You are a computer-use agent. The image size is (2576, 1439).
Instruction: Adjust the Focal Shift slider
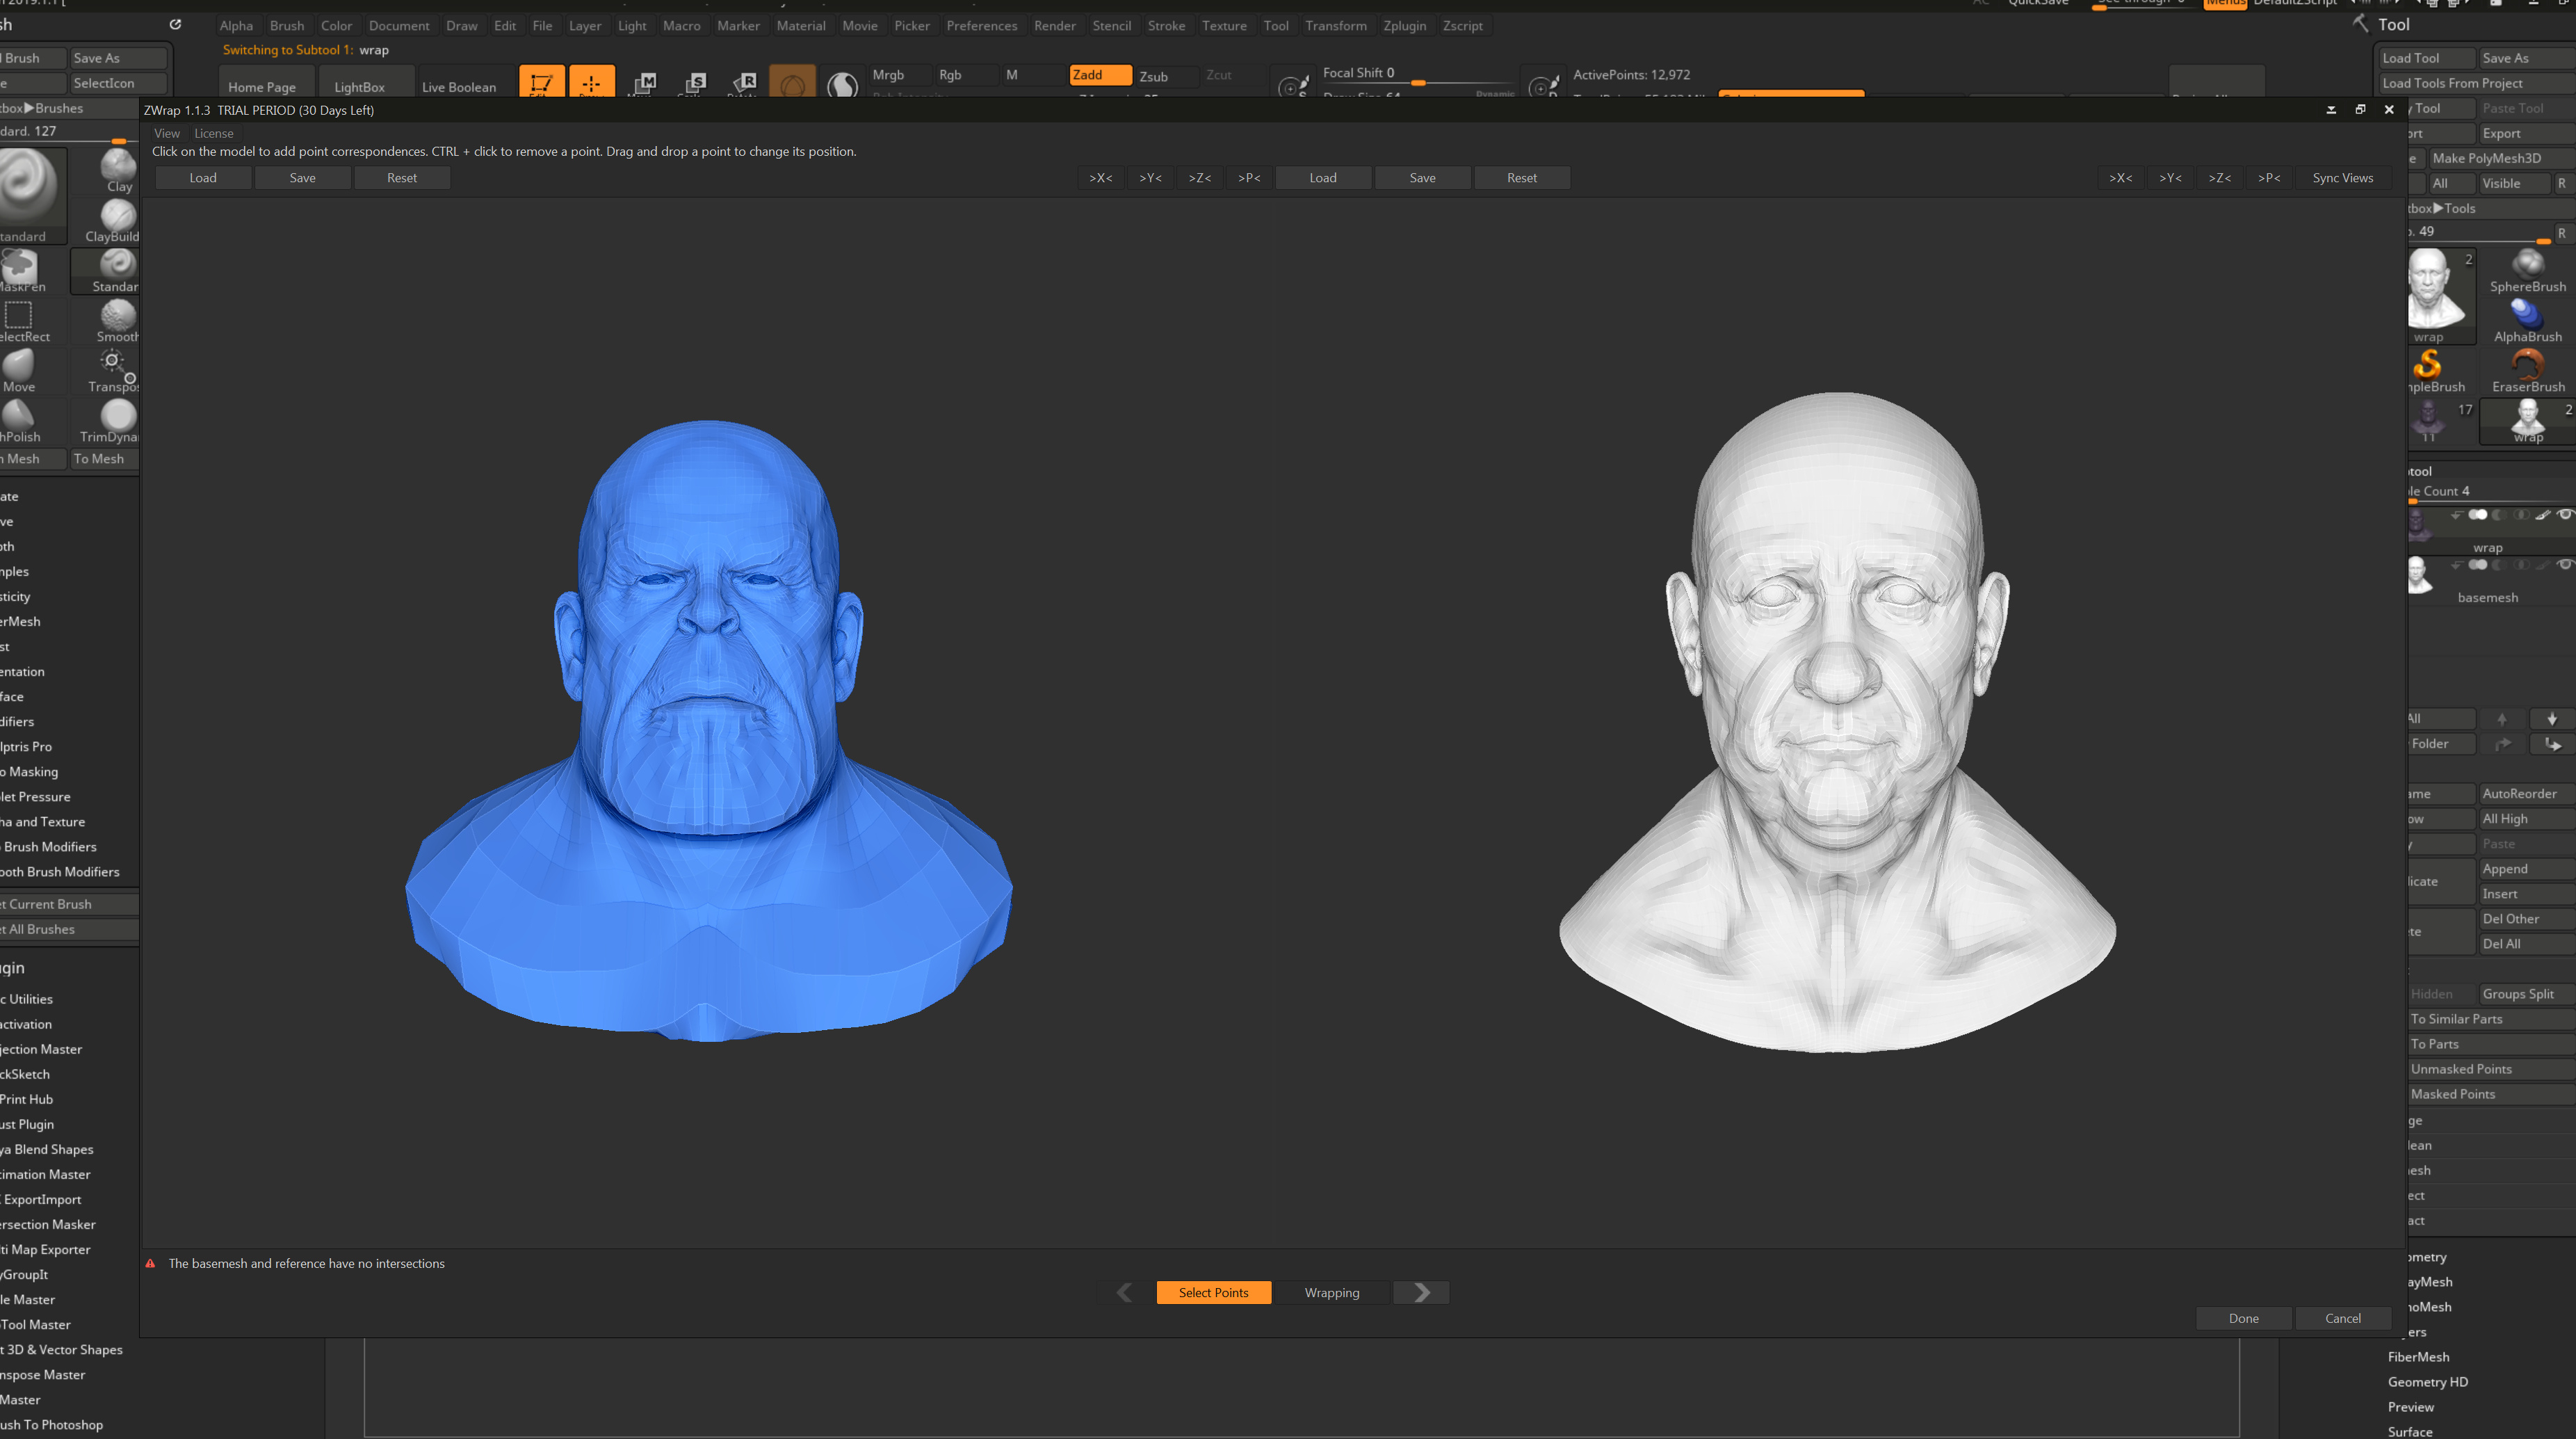click(1418, 82)
